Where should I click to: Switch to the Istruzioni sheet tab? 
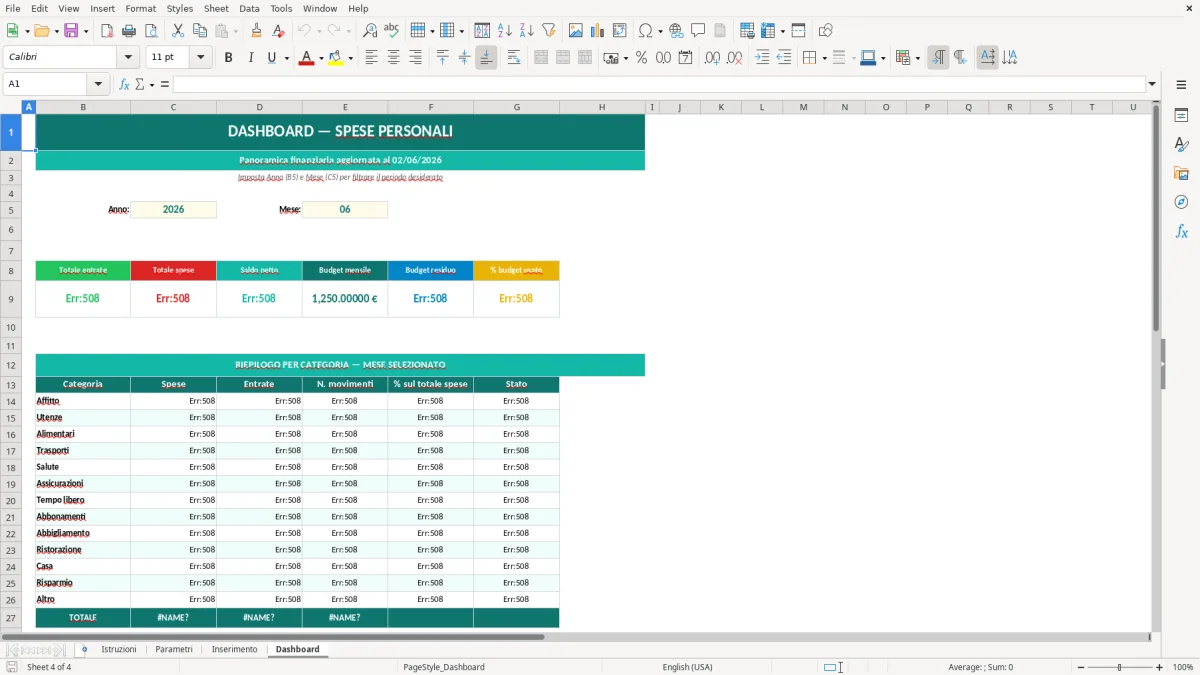tap(118, 649)
